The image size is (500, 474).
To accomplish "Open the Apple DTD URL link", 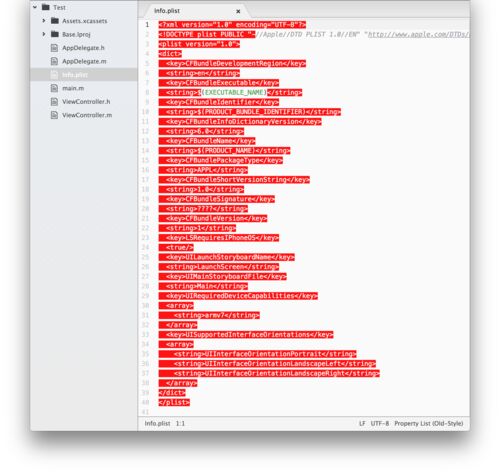I will pyautogui.click(x=419, y=34).
